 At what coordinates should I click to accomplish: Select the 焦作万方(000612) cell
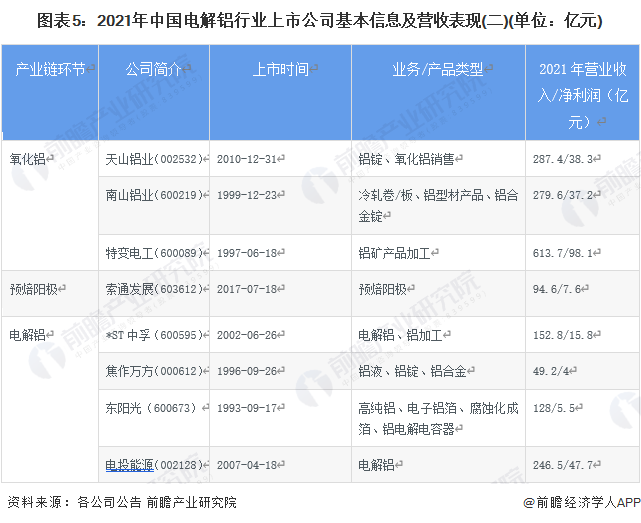point(154,371)
